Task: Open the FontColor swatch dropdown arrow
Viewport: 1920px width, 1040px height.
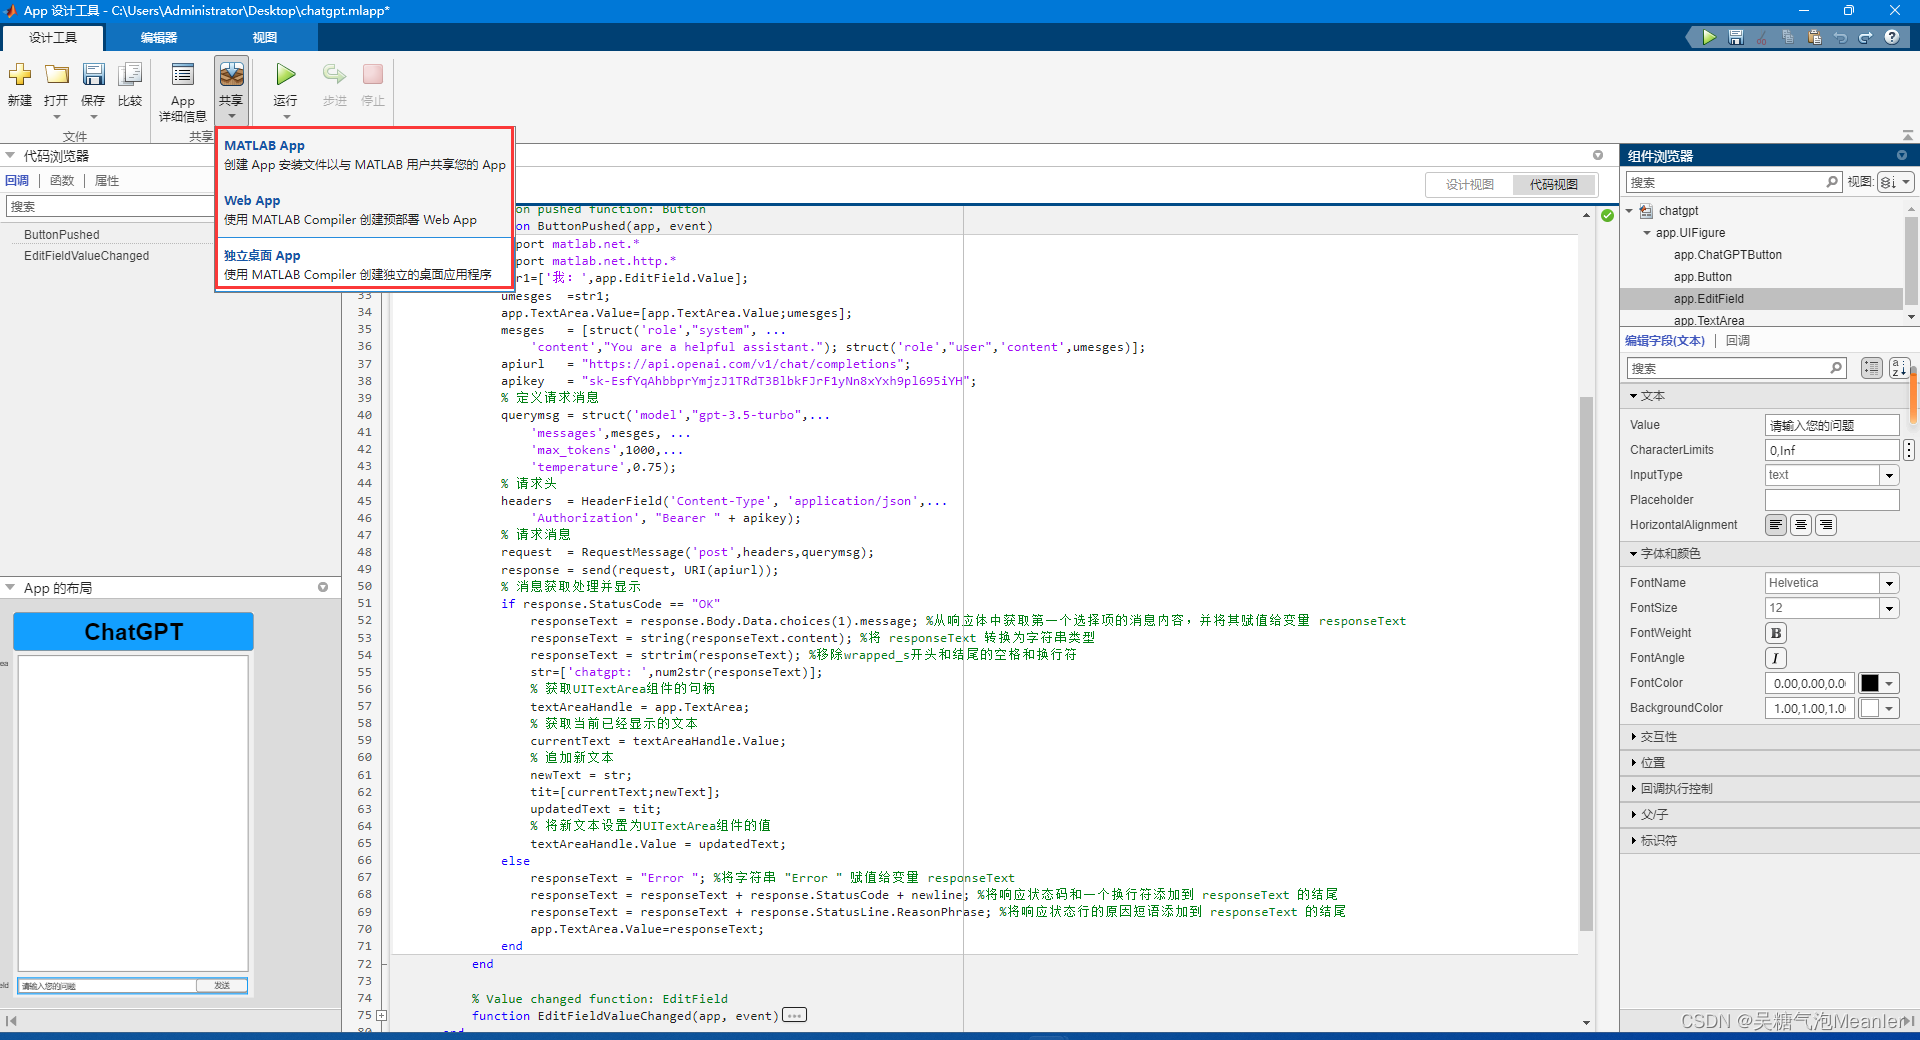Action: pos(1890,683)
